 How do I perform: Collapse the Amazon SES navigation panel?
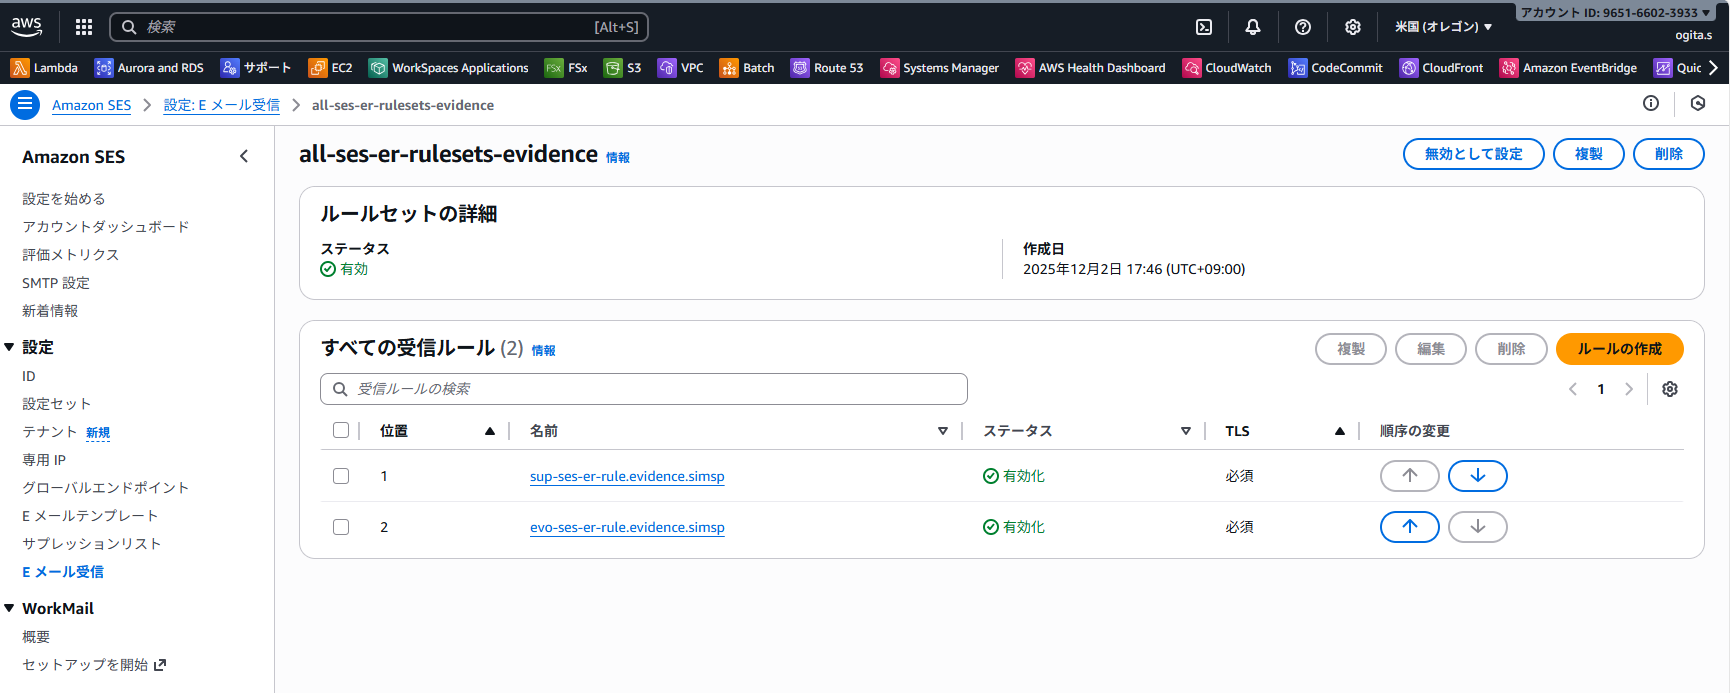pos(244,156)
